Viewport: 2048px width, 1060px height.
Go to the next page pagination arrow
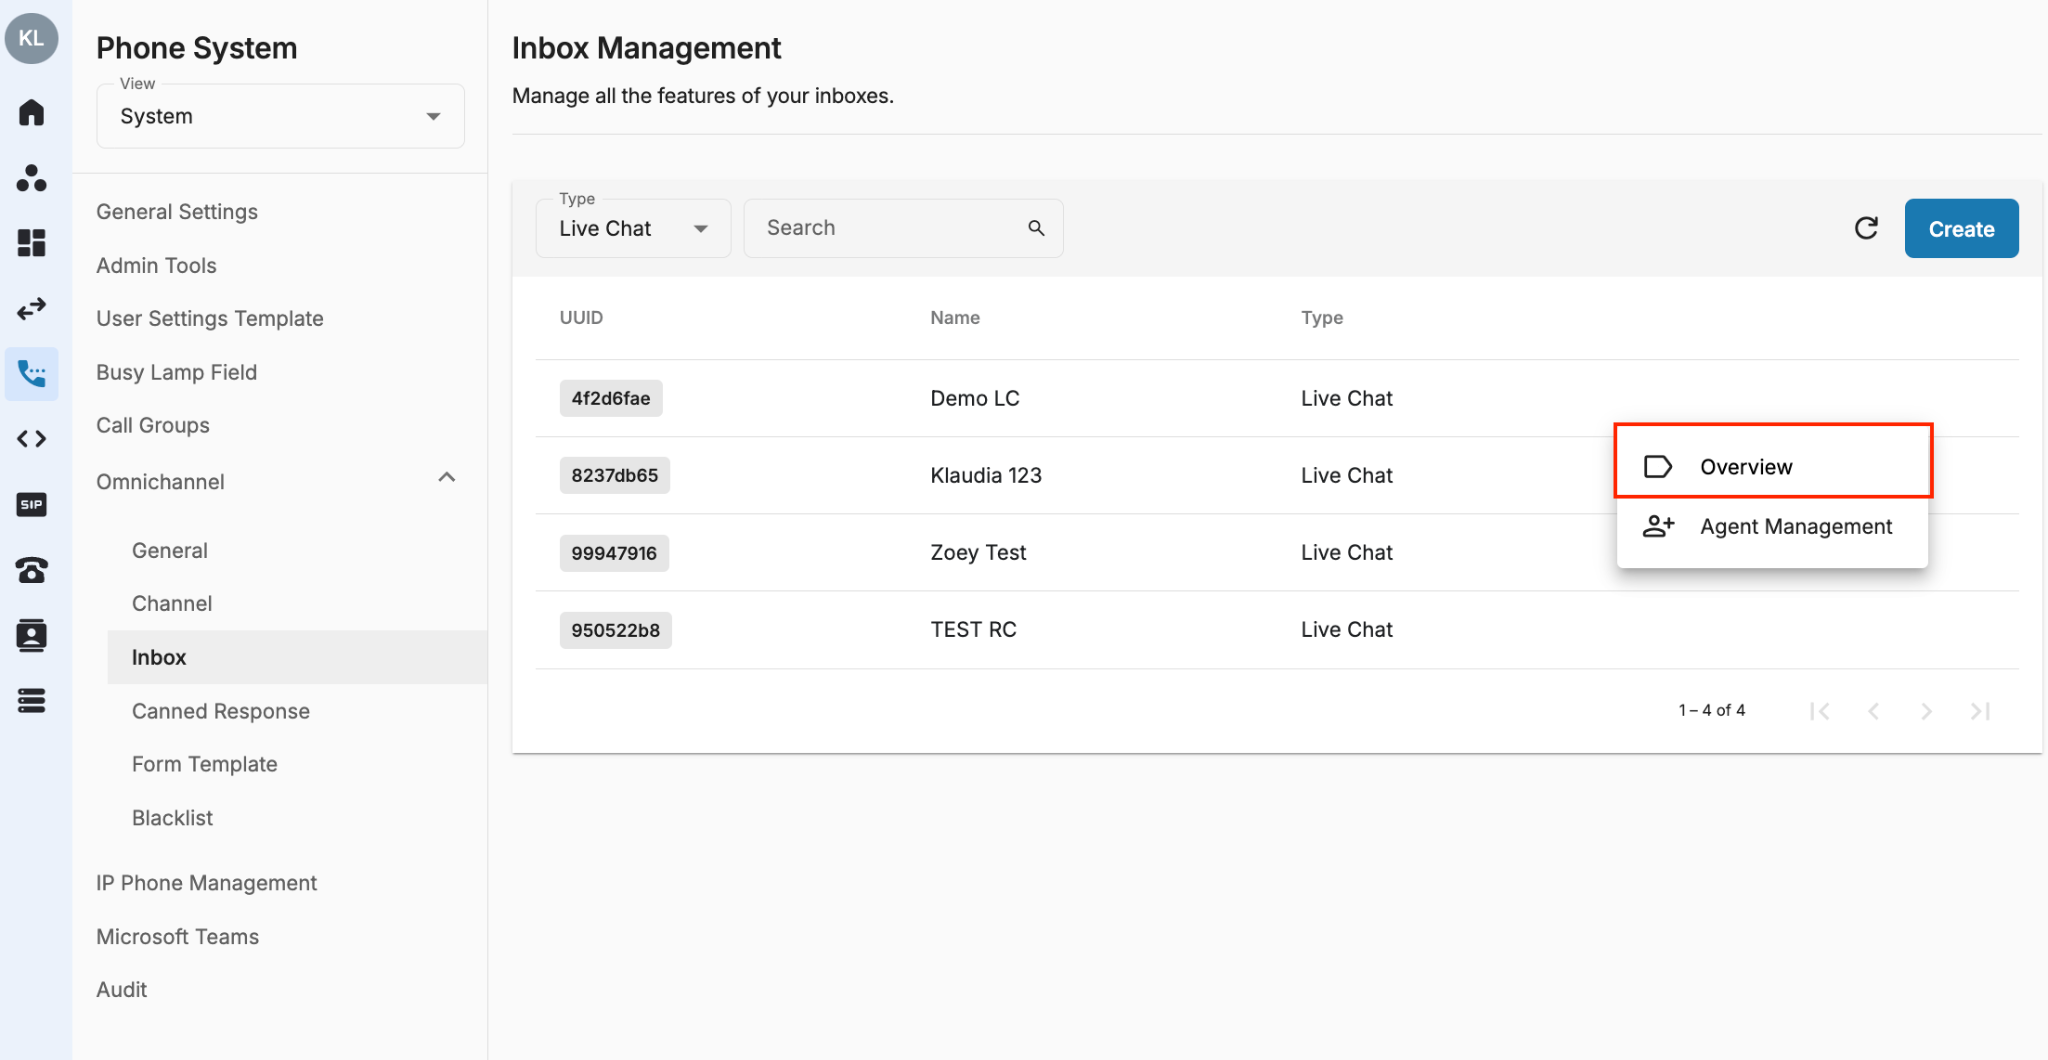pos(1926,711)
